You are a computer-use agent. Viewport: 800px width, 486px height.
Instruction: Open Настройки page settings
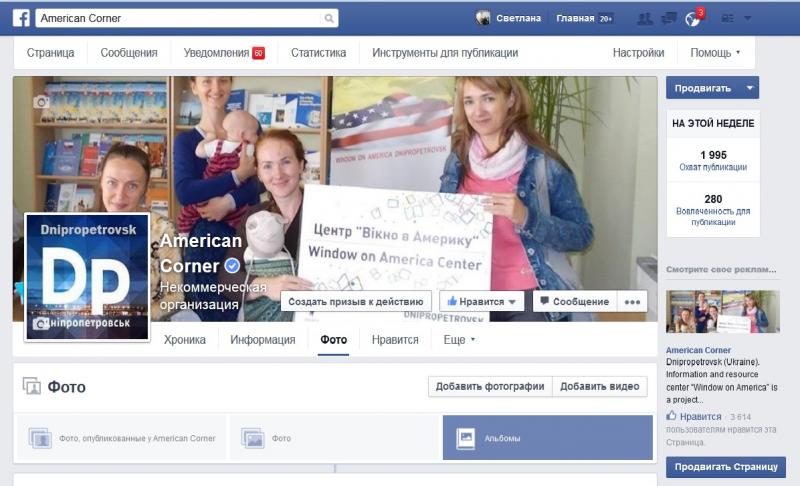[638, 53]
